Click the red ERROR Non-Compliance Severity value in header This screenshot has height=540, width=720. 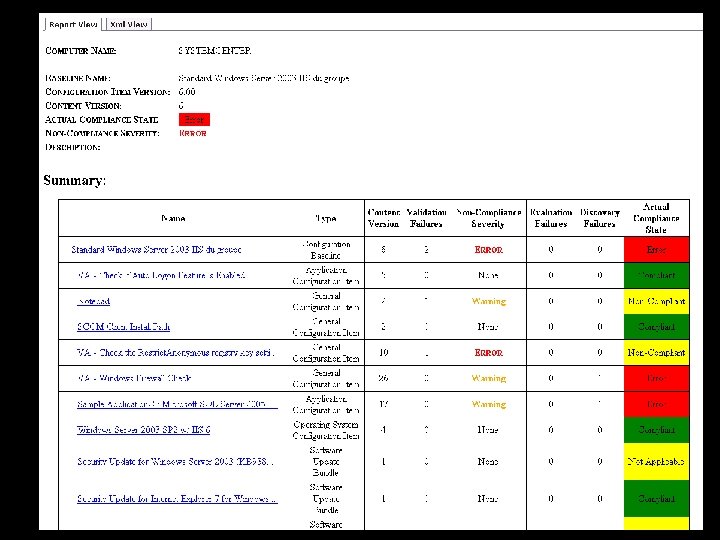click(x=193, y=133)
